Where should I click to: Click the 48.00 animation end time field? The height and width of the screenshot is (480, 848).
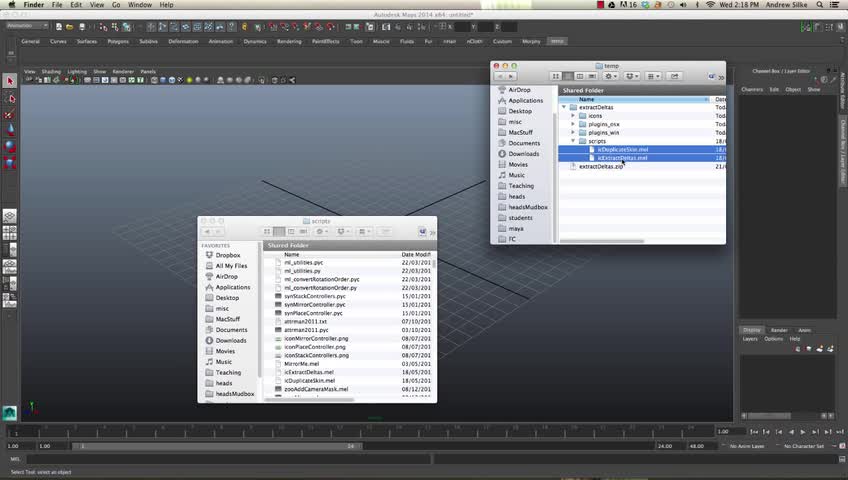click(701, 446)
